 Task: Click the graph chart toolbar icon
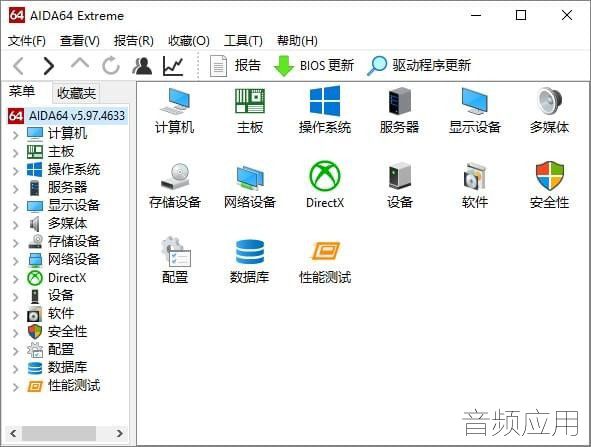[173, 66]
